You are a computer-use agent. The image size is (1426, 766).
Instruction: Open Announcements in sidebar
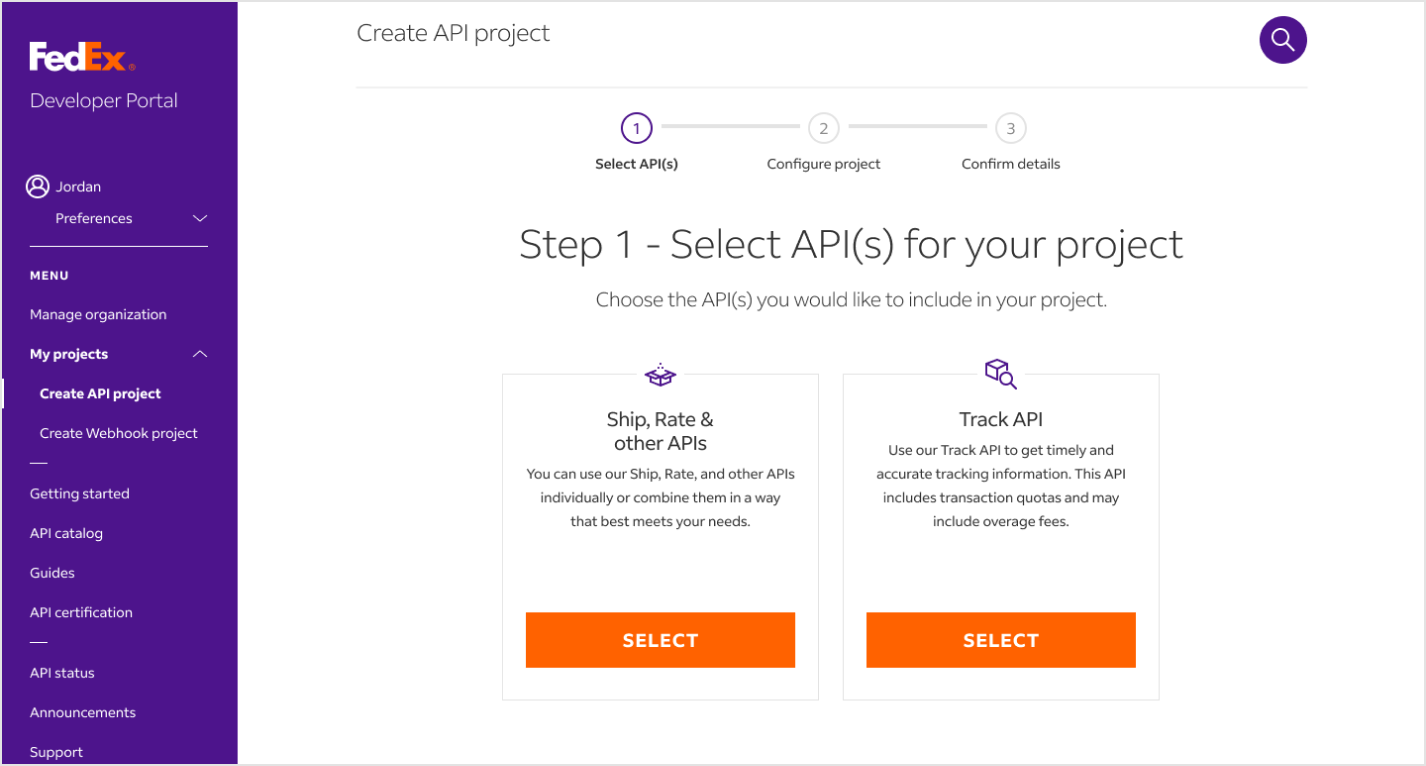[x=83, y=713]
